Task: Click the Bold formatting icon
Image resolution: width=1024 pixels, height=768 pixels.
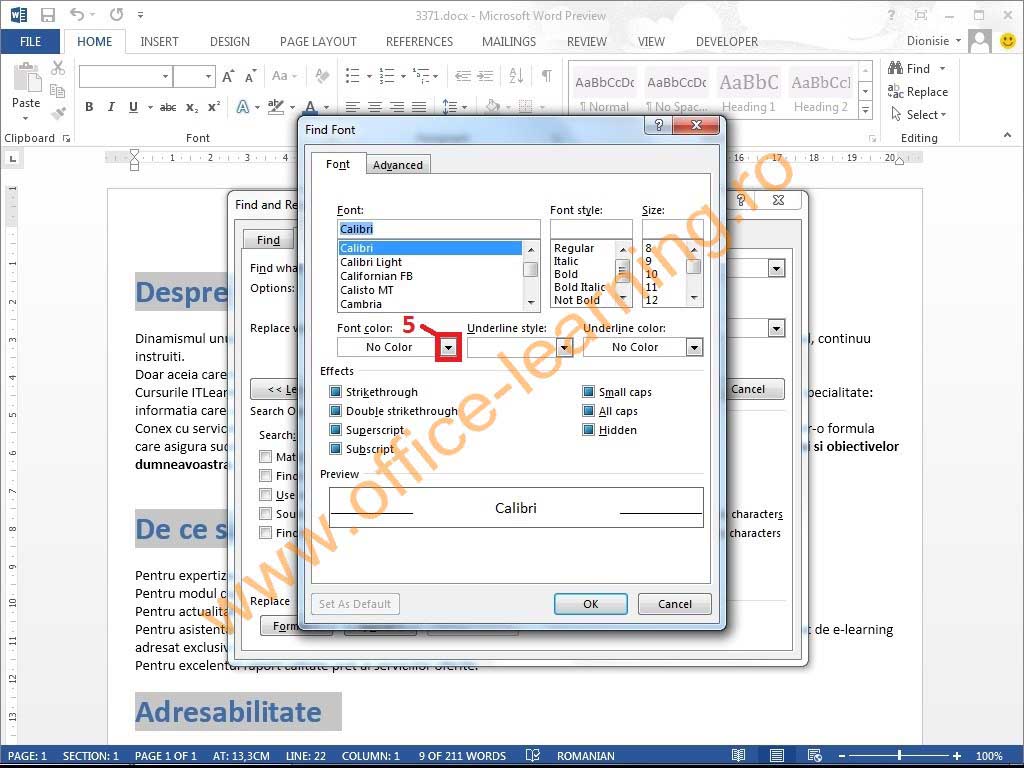Action: pos(89,107)
